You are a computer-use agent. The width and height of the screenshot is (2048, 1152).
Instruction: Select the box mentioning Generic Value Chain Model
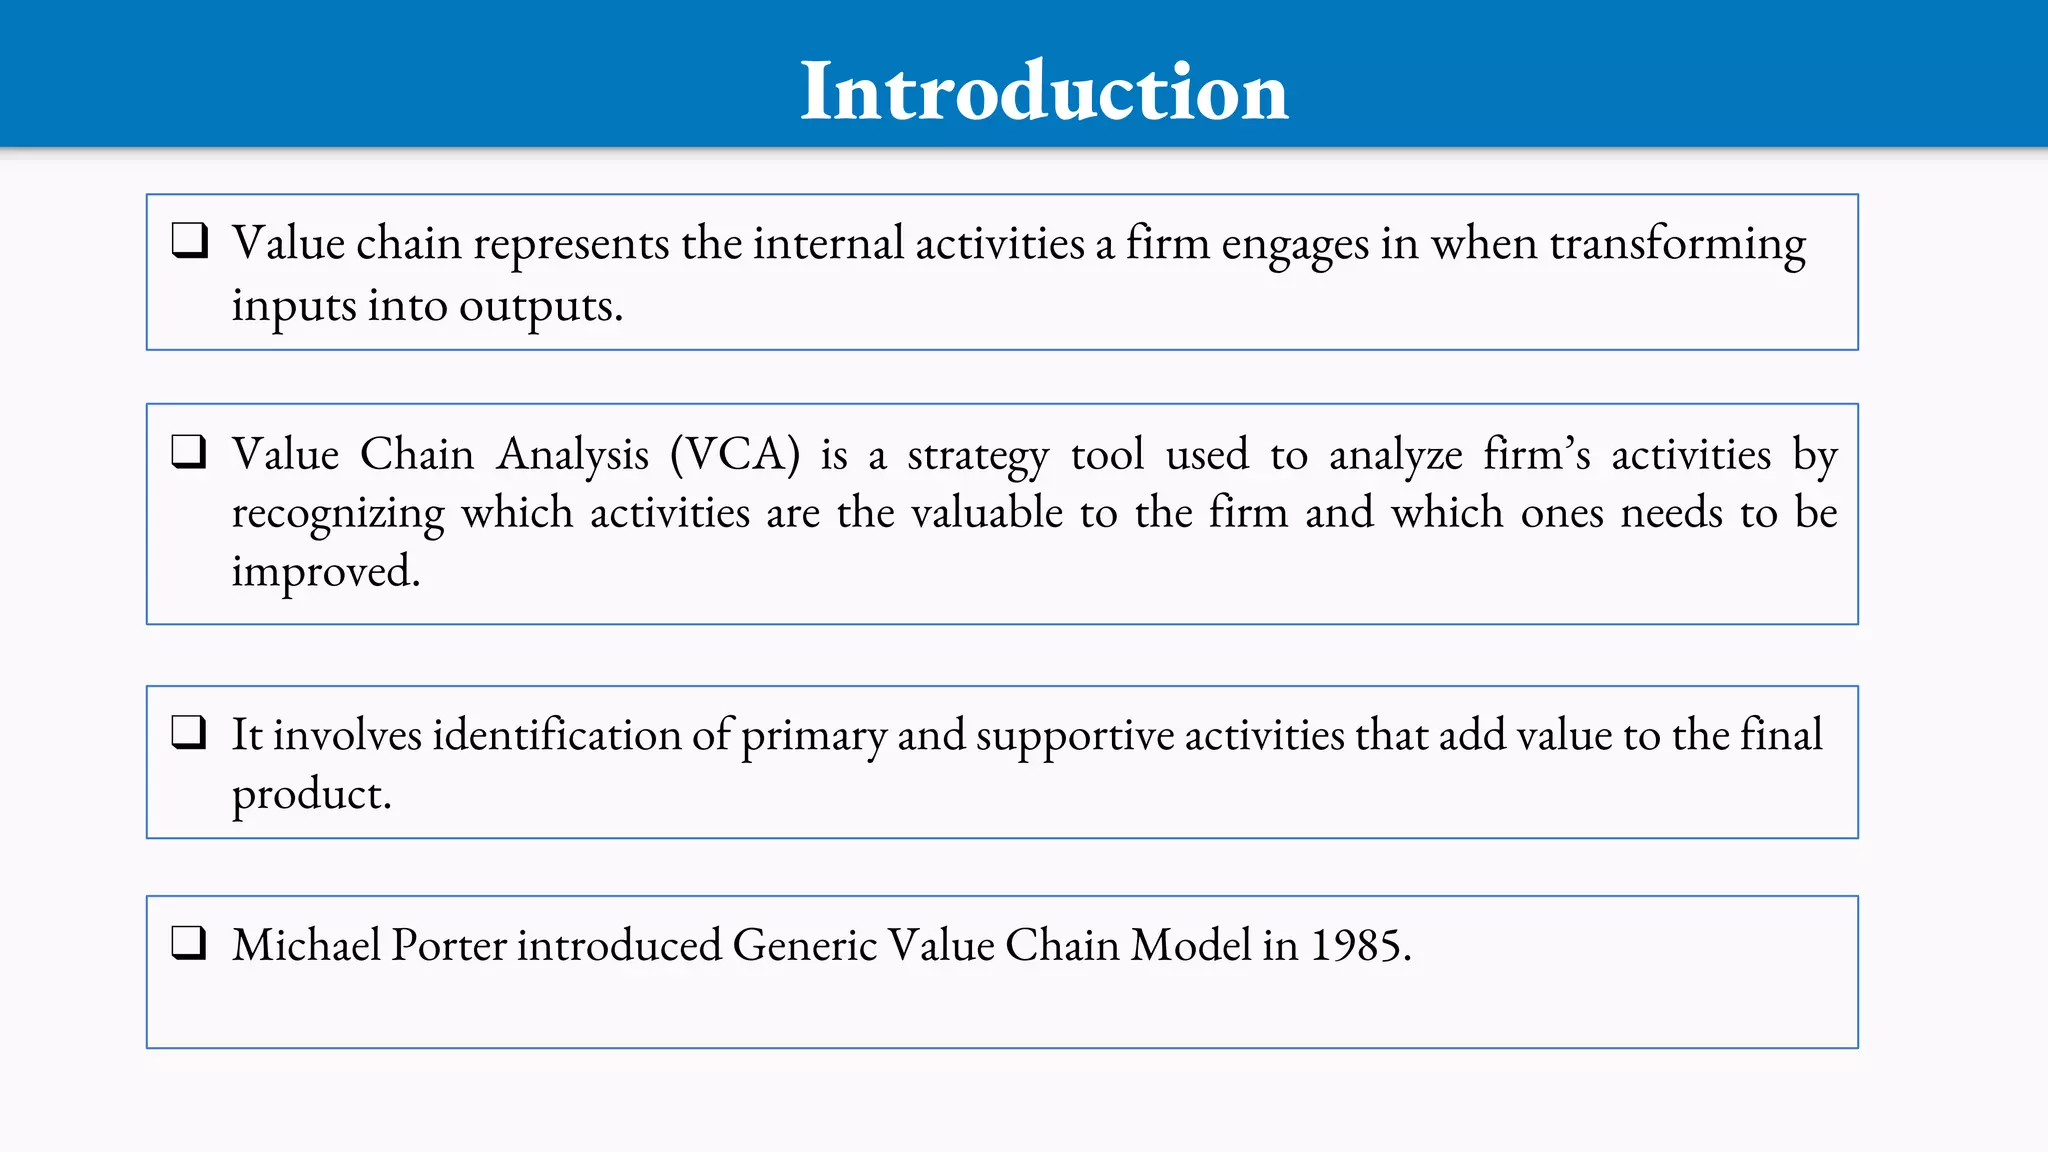click(1002, 972)
